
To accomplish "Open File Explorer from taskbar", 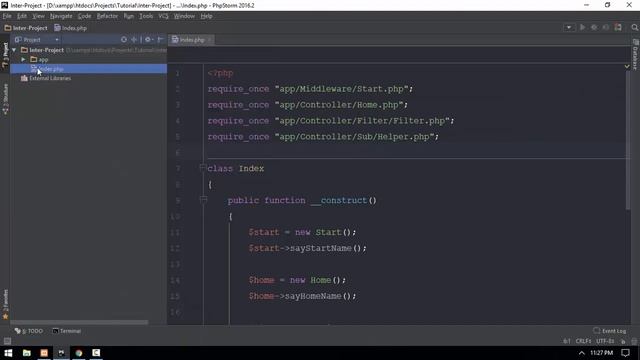I will [x=27, y=353].
